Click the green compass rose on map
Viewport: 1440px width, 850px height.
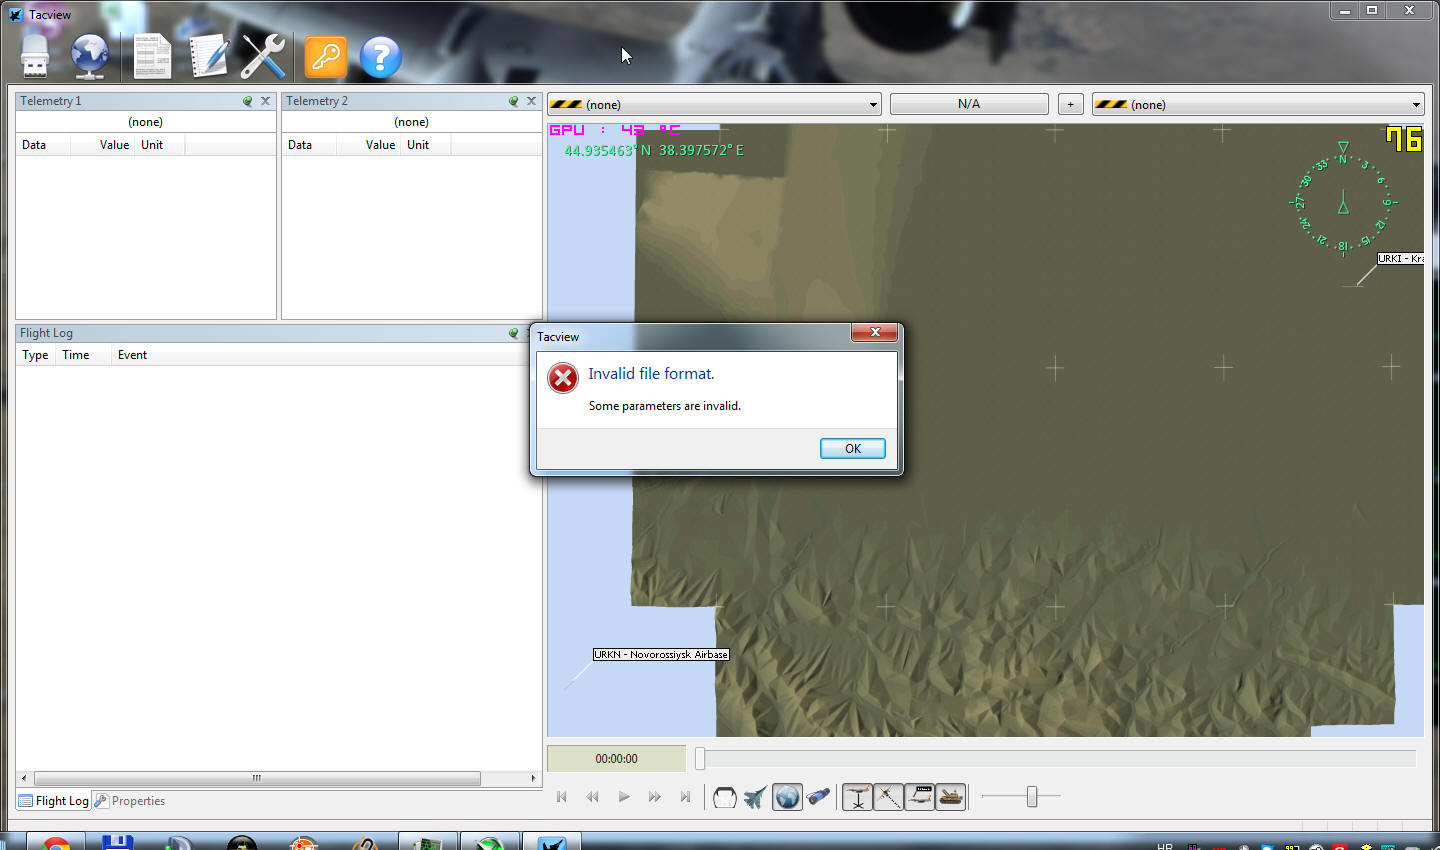coord(1343,201)
